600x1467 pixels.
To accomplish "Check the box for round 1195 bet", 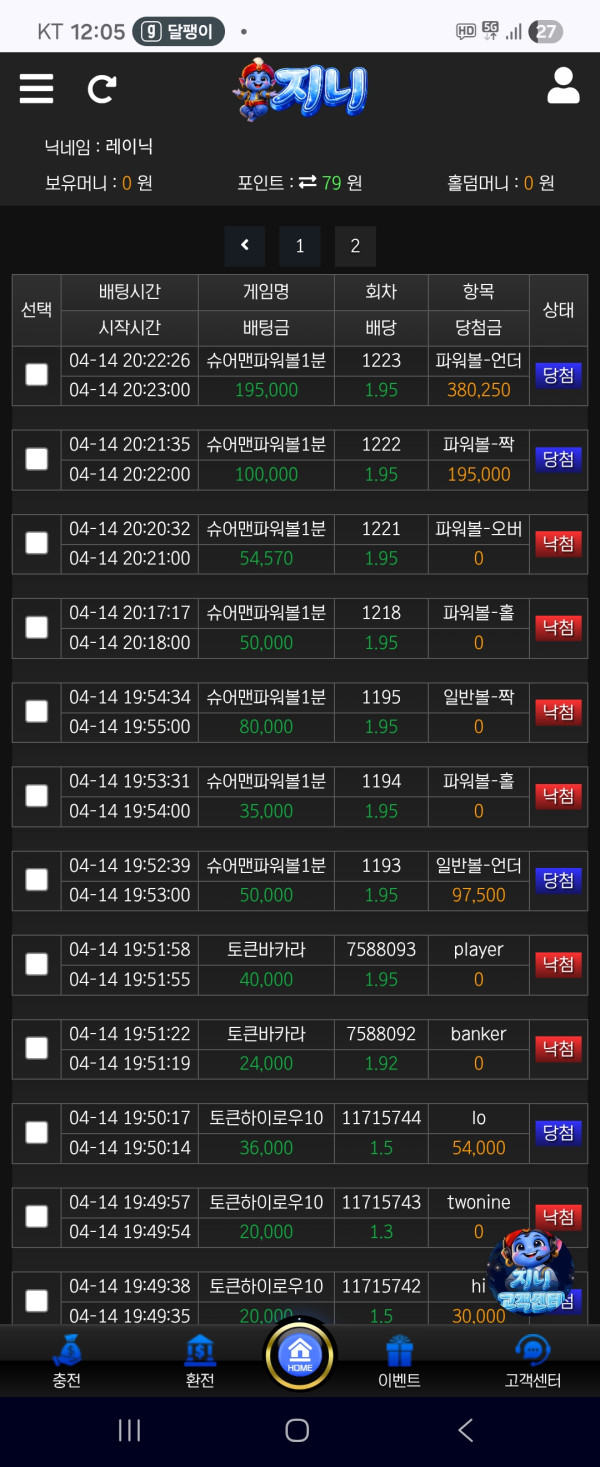I will pos(36,711).
